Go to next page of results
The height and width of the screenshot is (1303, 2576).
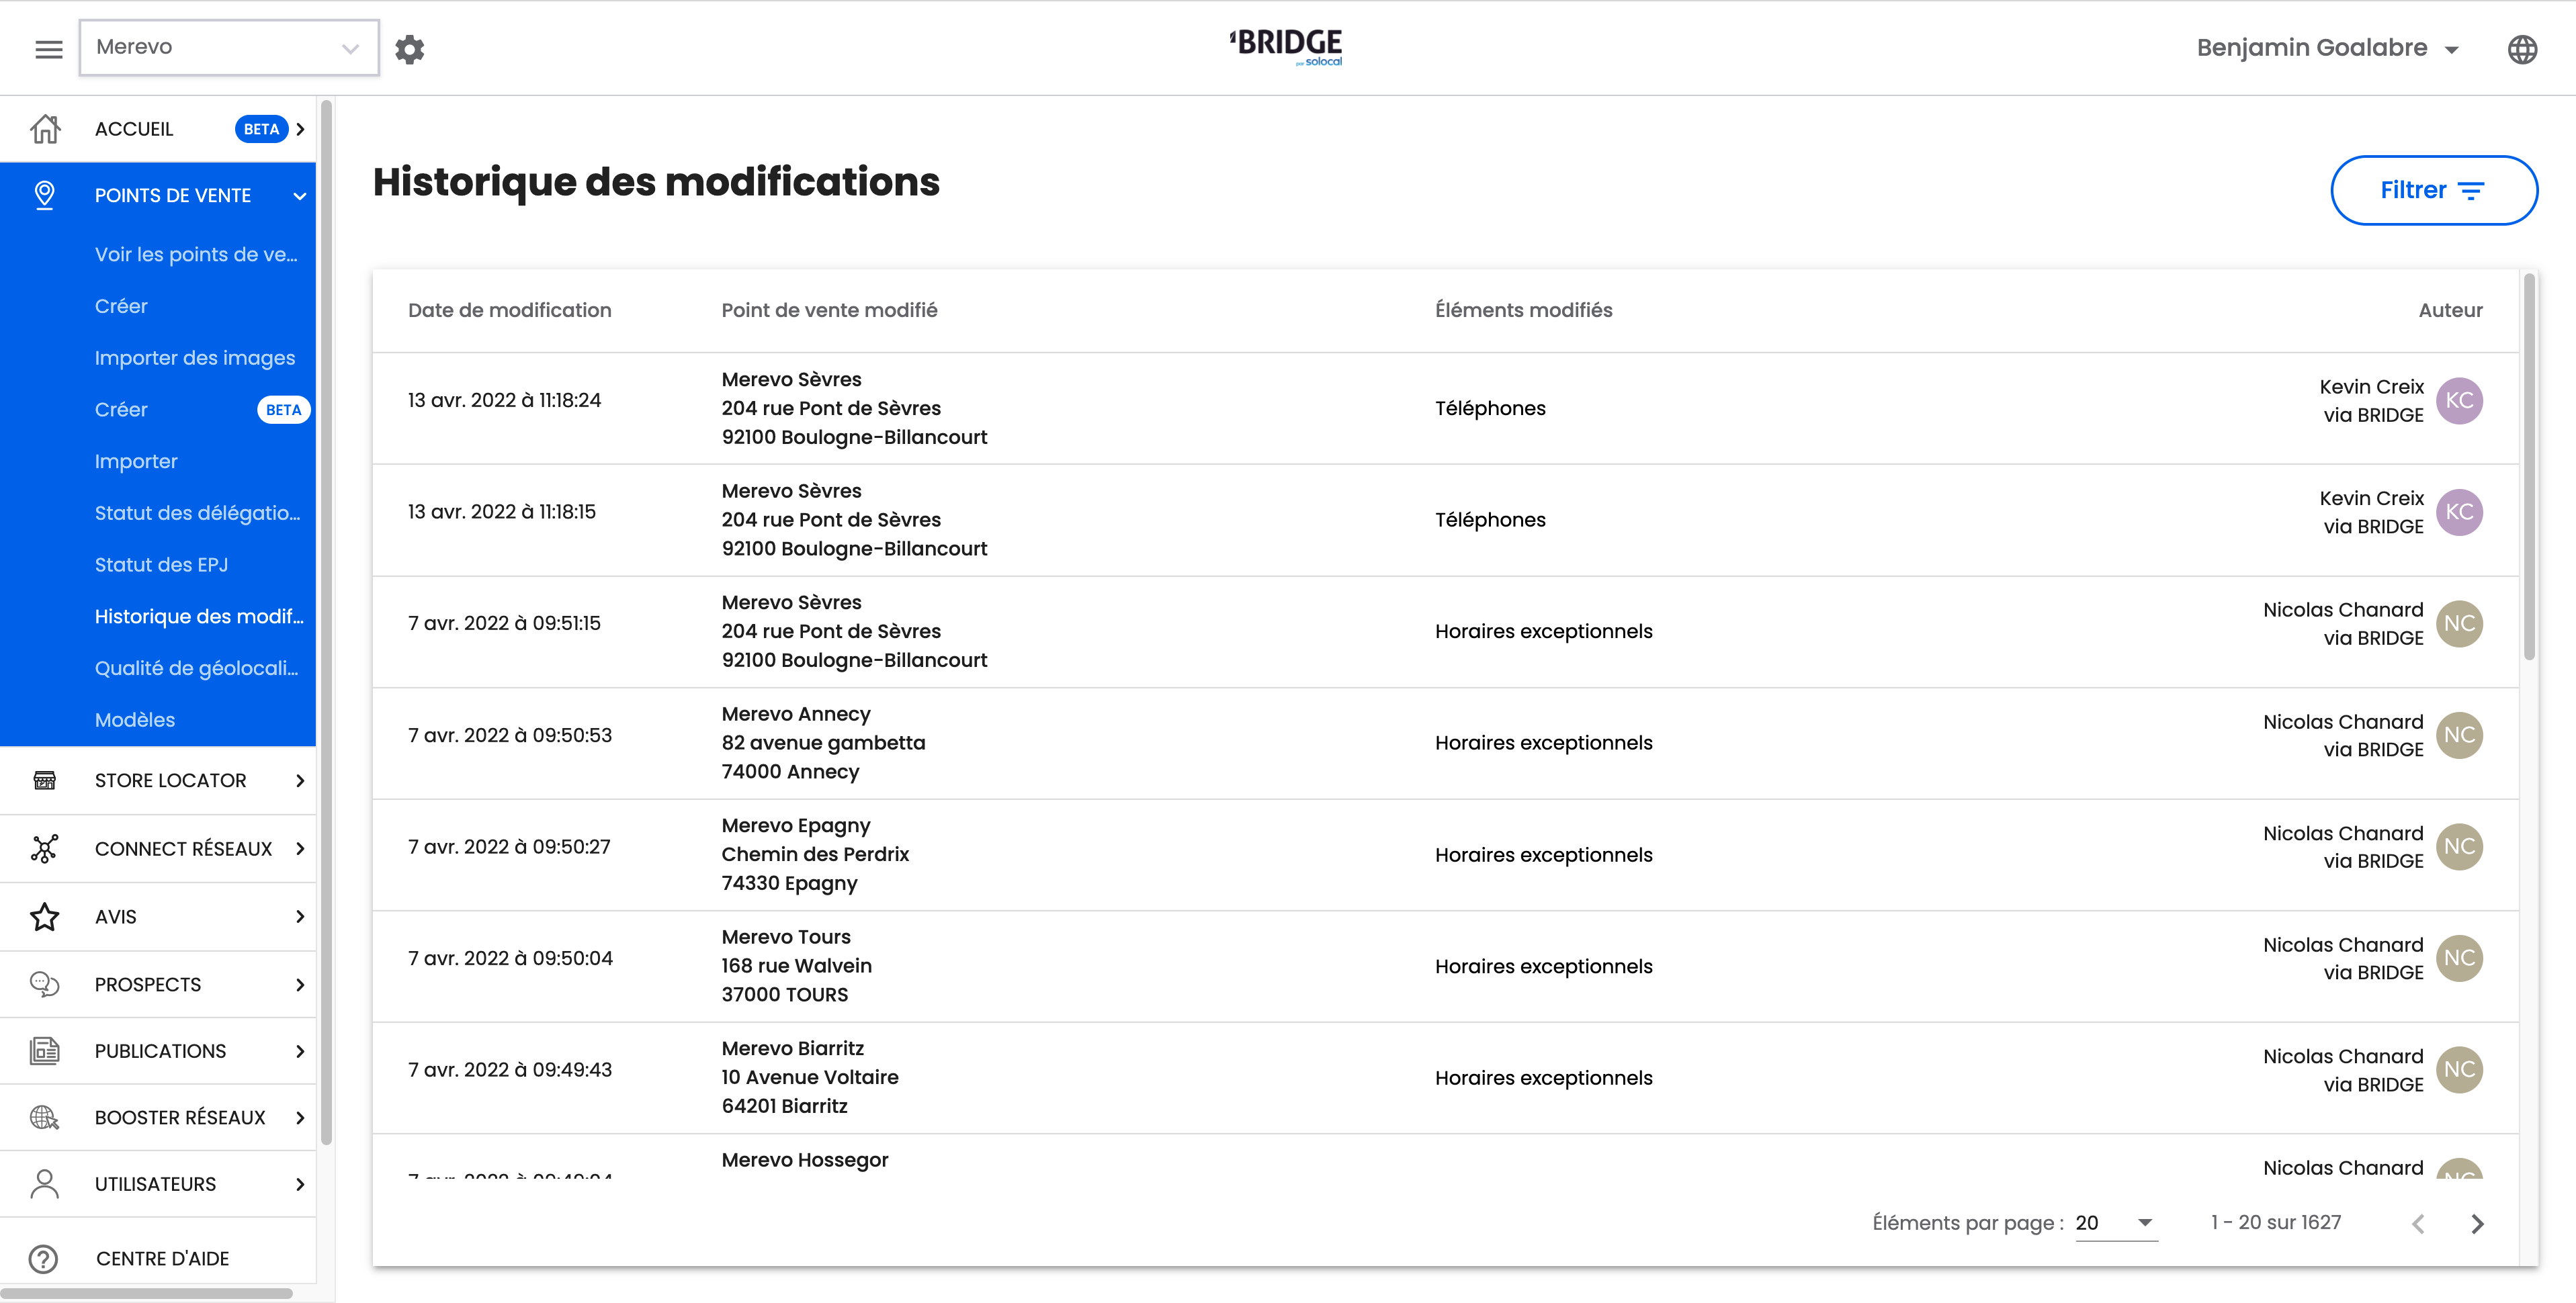(x=2477, y=1223)
